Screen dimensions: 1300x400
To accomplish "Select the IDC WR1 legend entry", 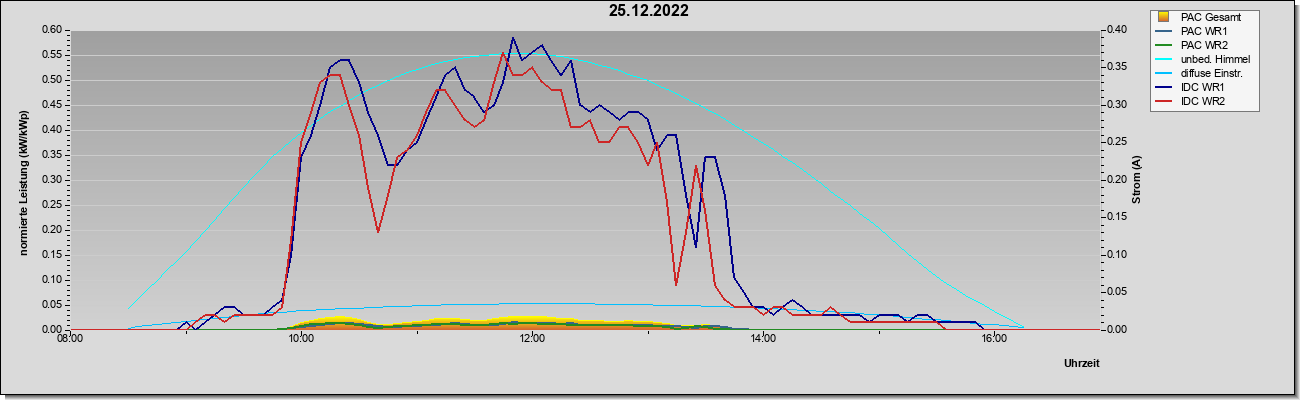I will coord(1203,87).
